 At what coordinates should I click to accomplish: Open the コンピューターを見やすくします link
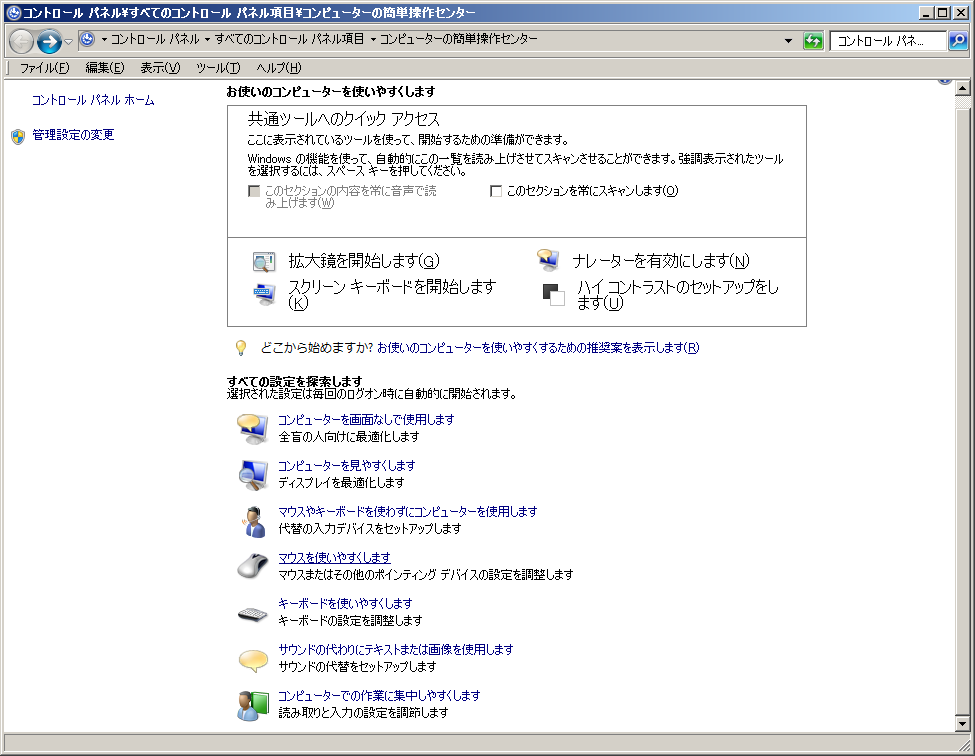(346, 466)
